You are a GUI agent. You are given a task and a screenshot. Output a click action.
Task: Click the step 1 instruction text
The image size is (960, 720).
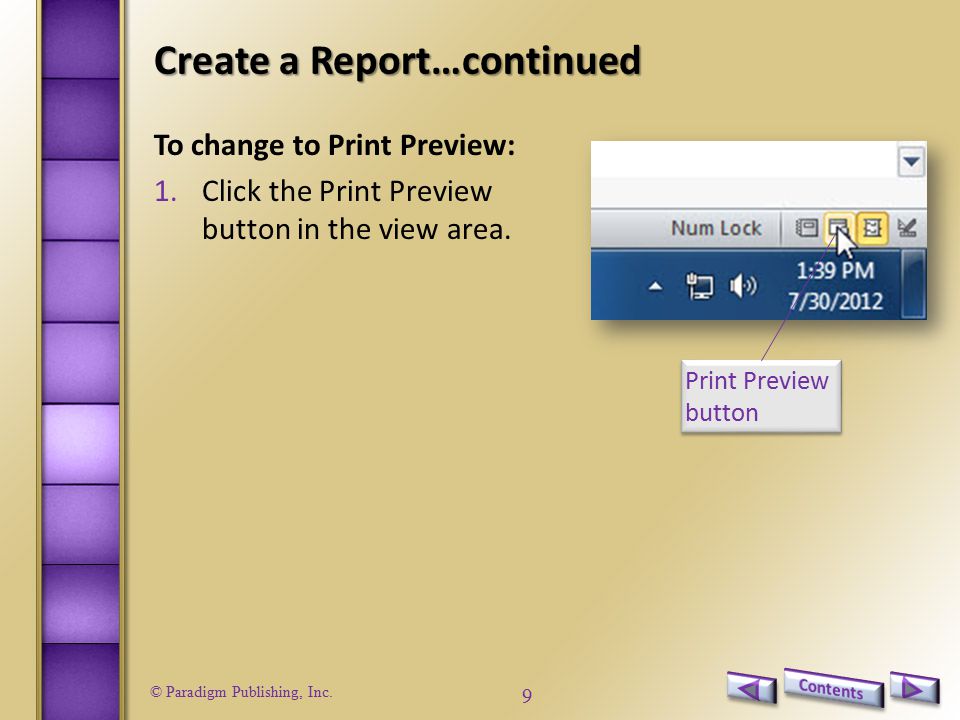[356, 210]
